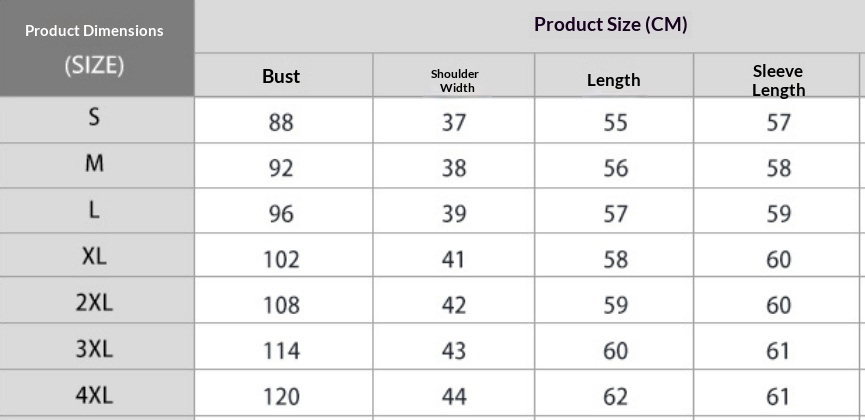Click the S size row label

(94, 117)
